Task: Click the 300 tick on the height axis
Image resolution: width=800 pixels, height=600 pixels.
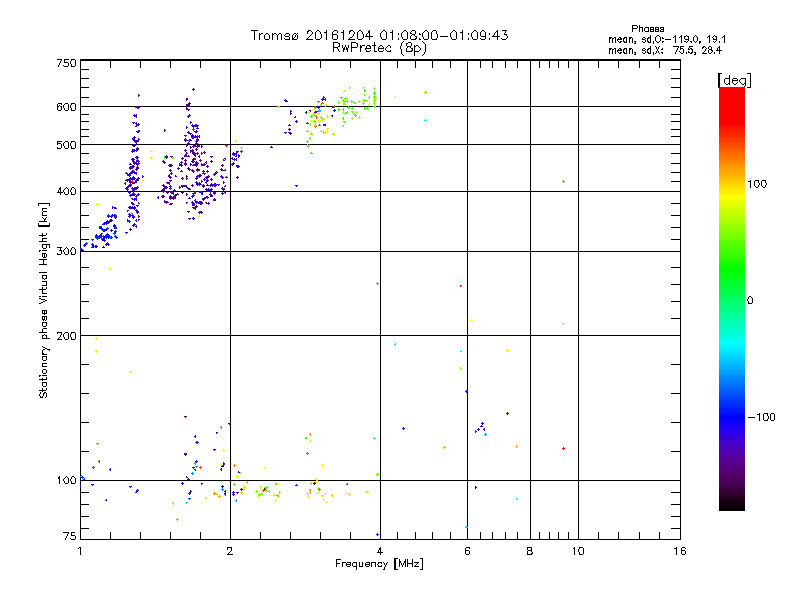Action: coord(66,251)
